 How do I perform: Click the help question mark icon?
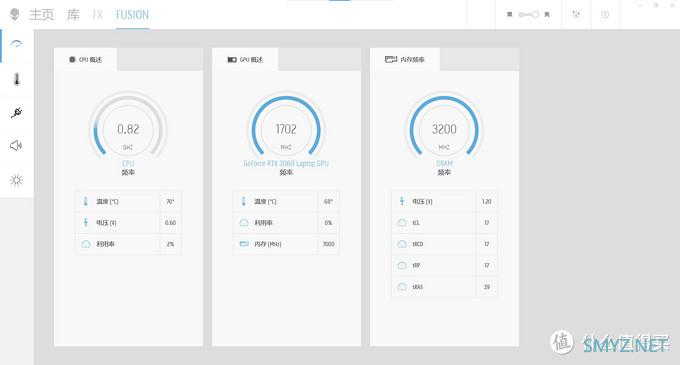click(605, 14)
